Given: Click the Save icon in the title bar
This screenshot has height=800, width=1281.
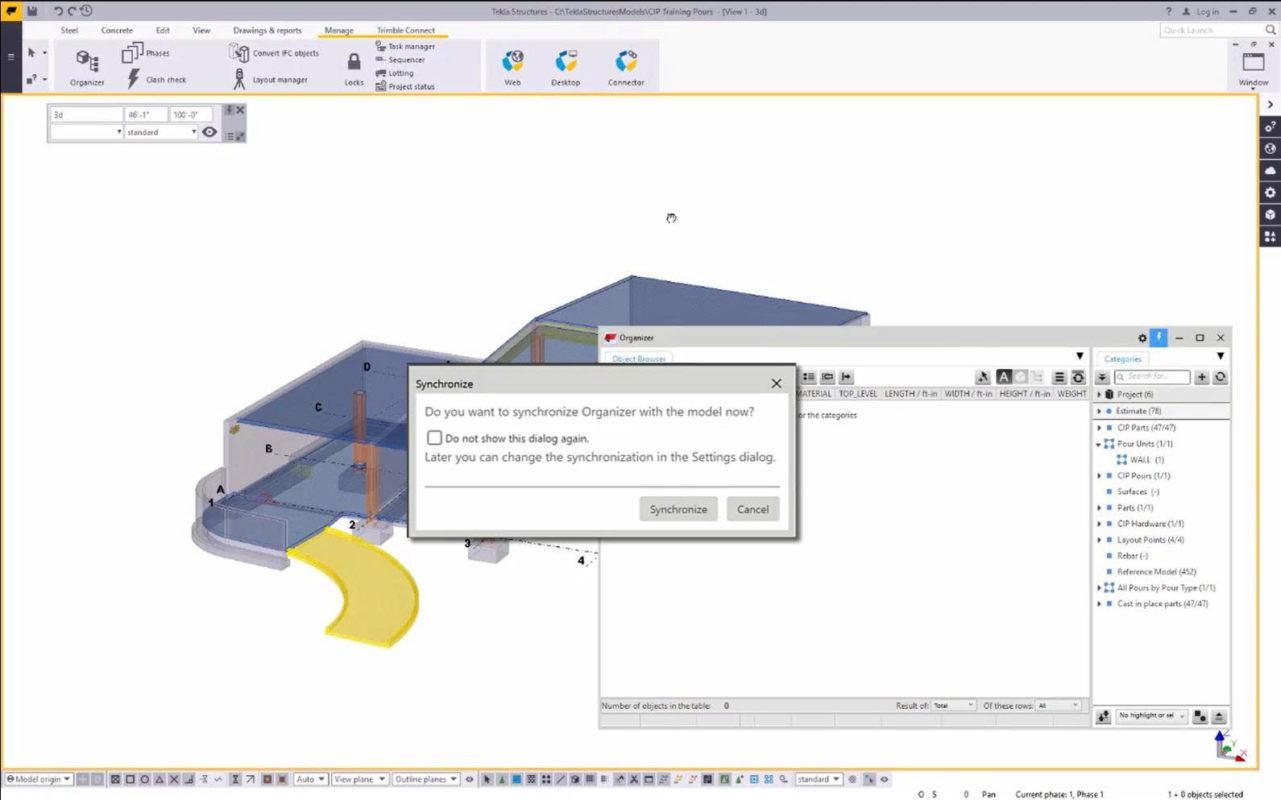Looking at the screenshot, I should coord(33,11).
